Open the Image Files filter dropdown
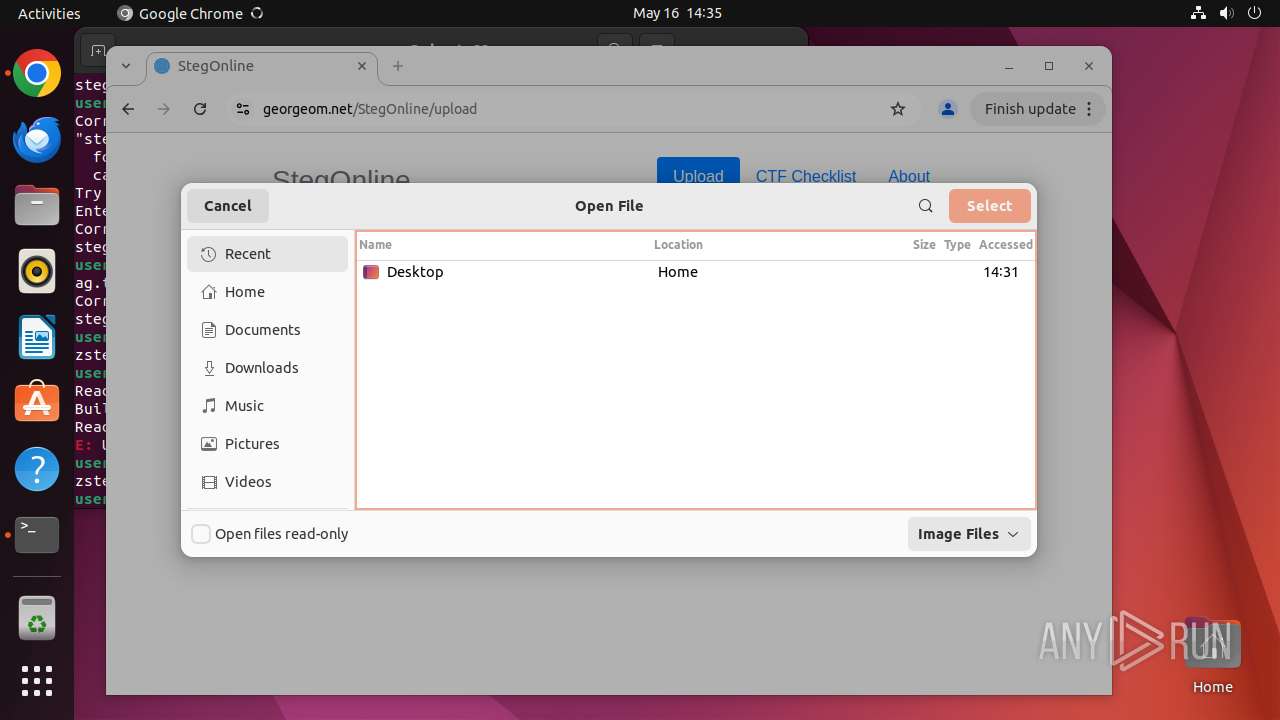Viewport: 1280px width, 720px height. tap(968, 534)
